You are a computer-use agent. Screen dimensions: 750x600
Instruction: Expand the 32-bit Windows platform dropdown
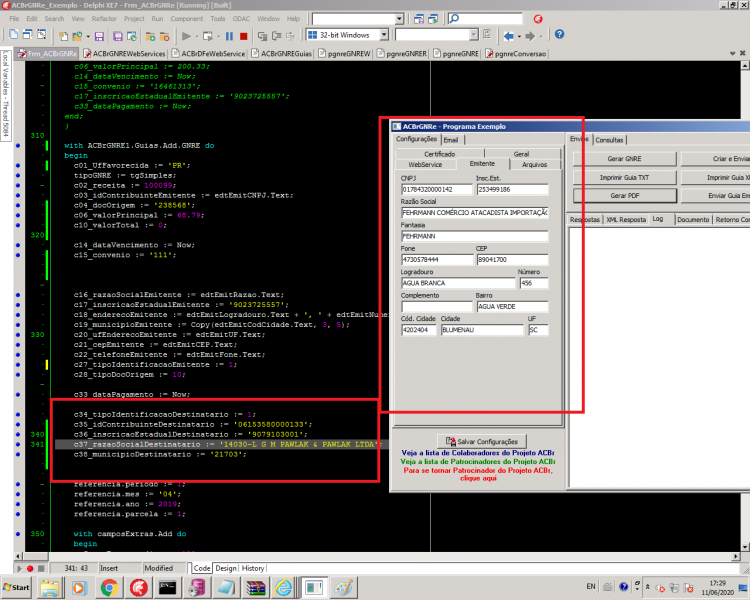tap(384, 35)
